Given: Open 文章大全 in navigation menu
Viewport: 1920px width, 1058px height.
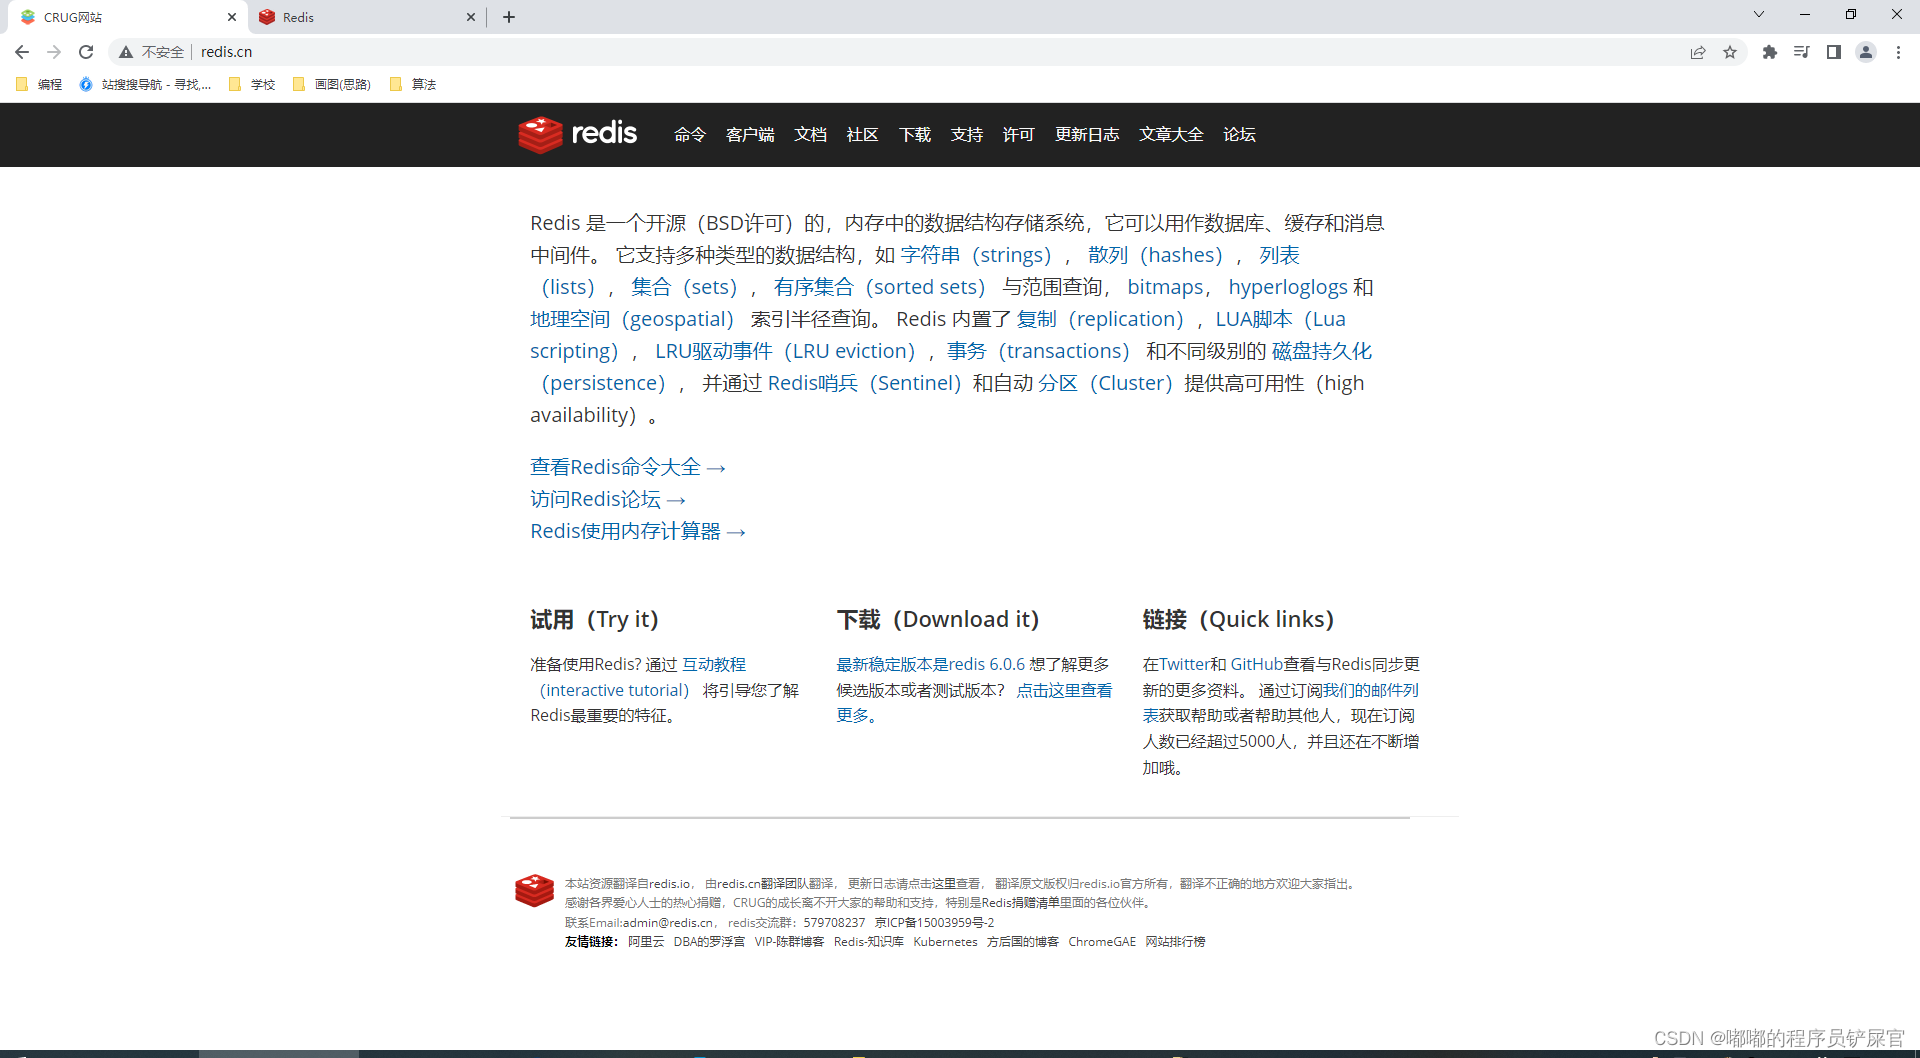Looking at the screenshot, I should [x=1171, y=135].
